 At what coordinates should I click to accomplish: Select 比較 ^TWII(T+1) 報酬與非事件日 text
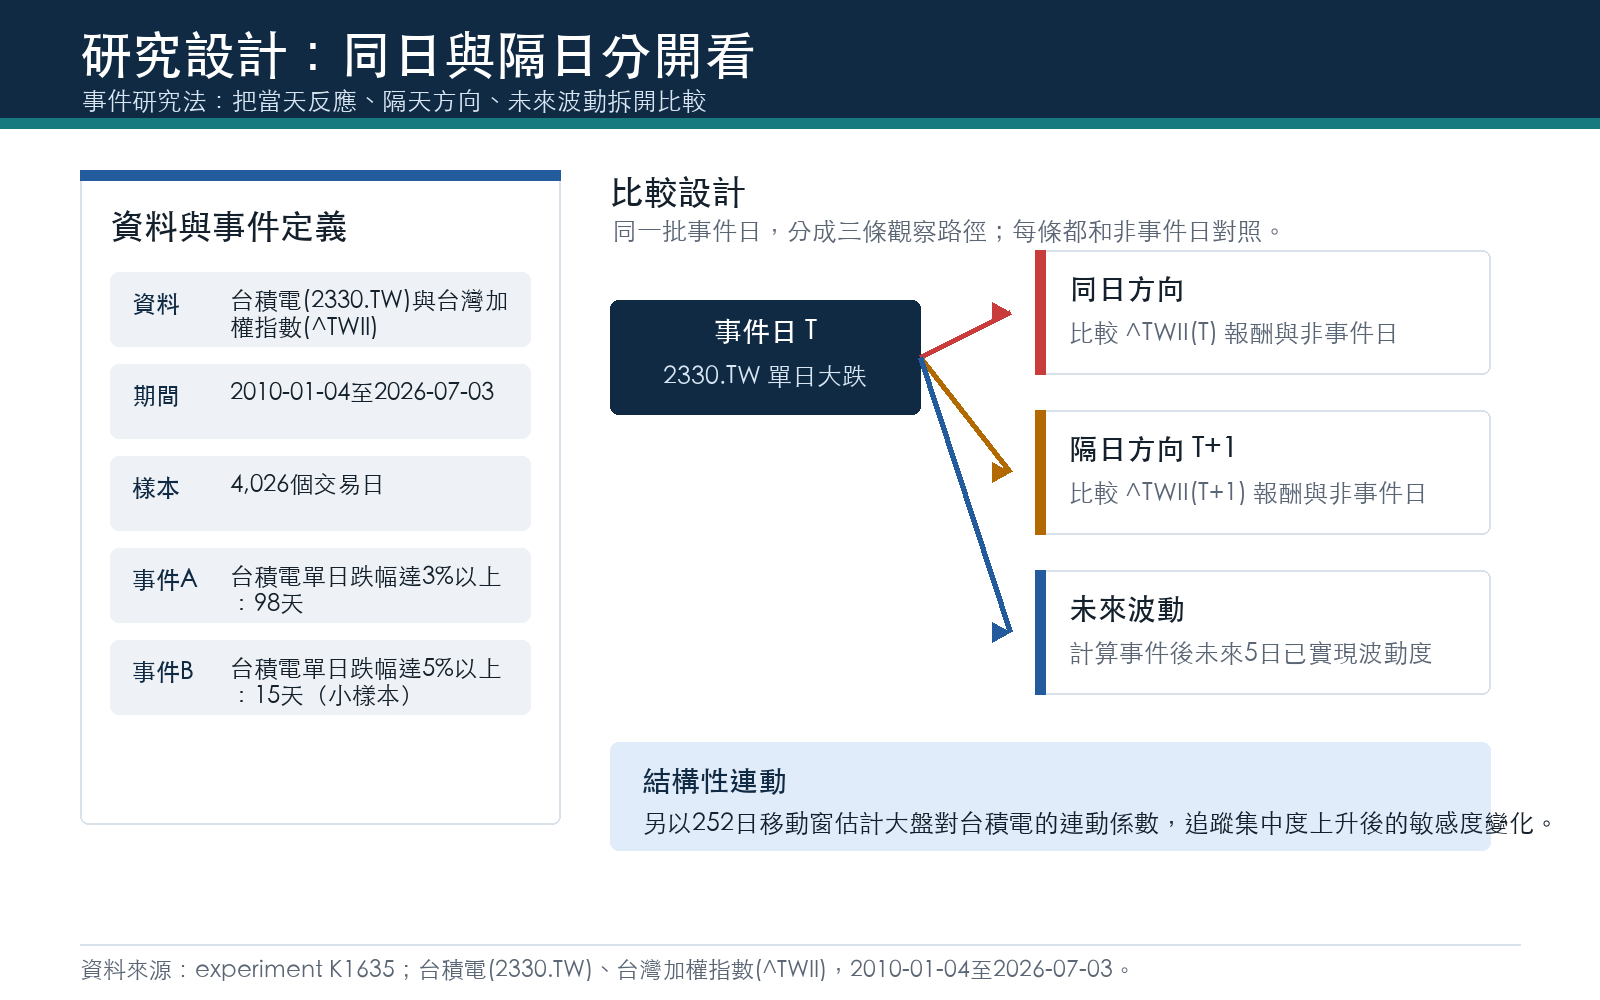pyautogui.click(x=1247, y=493)
